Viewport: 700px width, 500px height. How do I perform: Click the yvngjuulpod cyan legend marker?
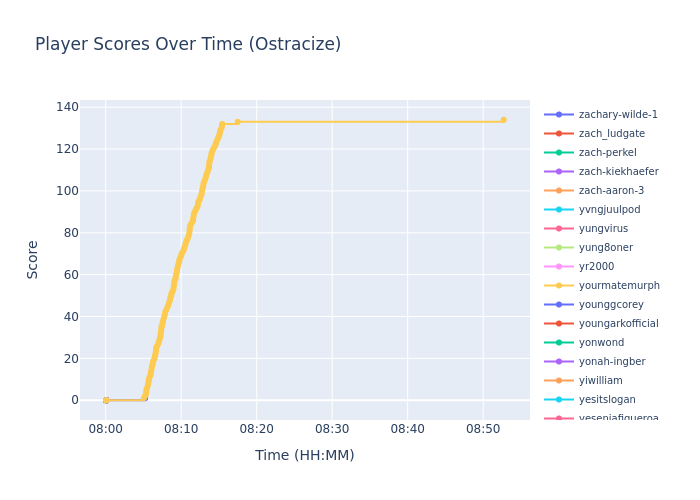pyautogui.click(x=559, y=210)
